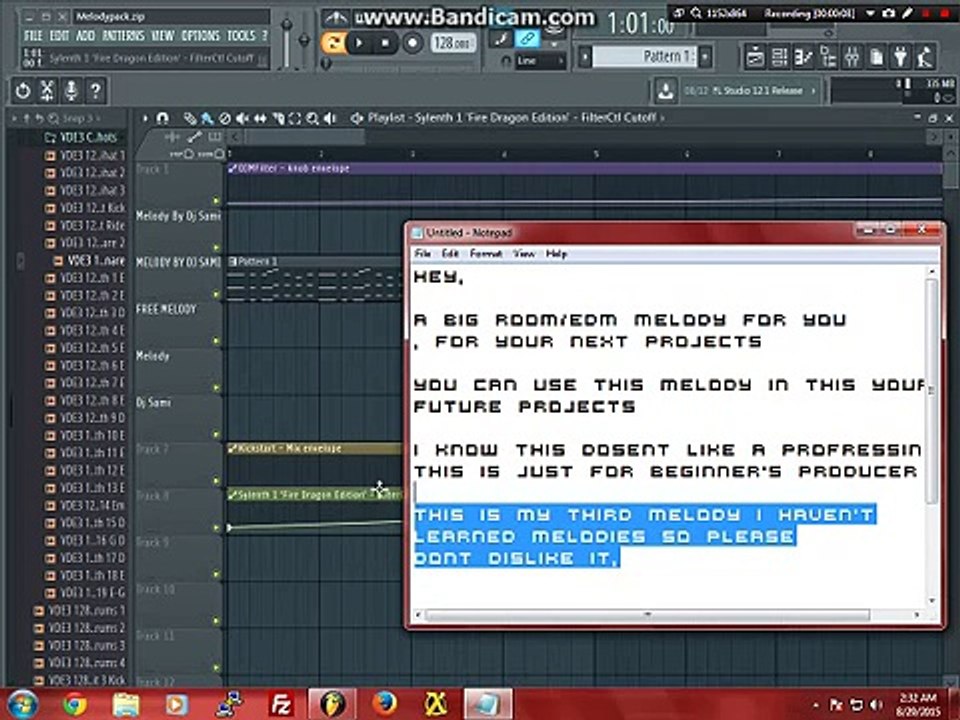Image resolution: width=960 pixels, height=720 pixels.
Task: Open the tempo tapper icon
Action: (x=925, y=57)
